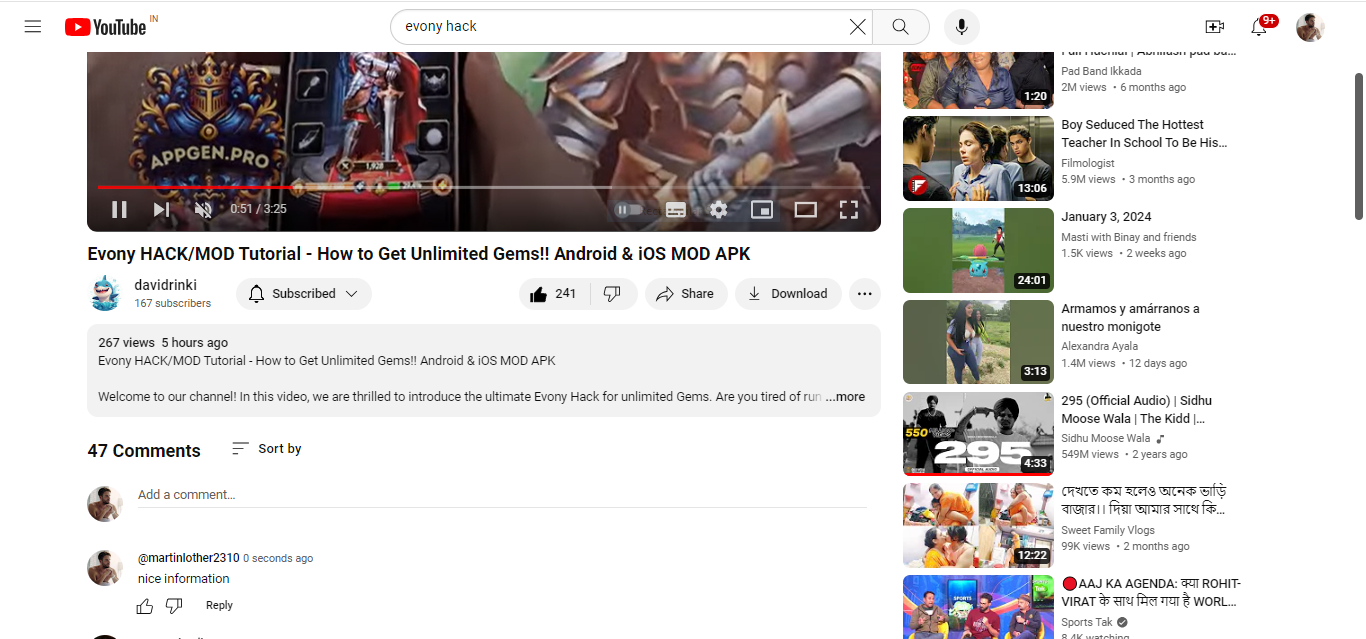Enable theater mode

tap(805, 209)
